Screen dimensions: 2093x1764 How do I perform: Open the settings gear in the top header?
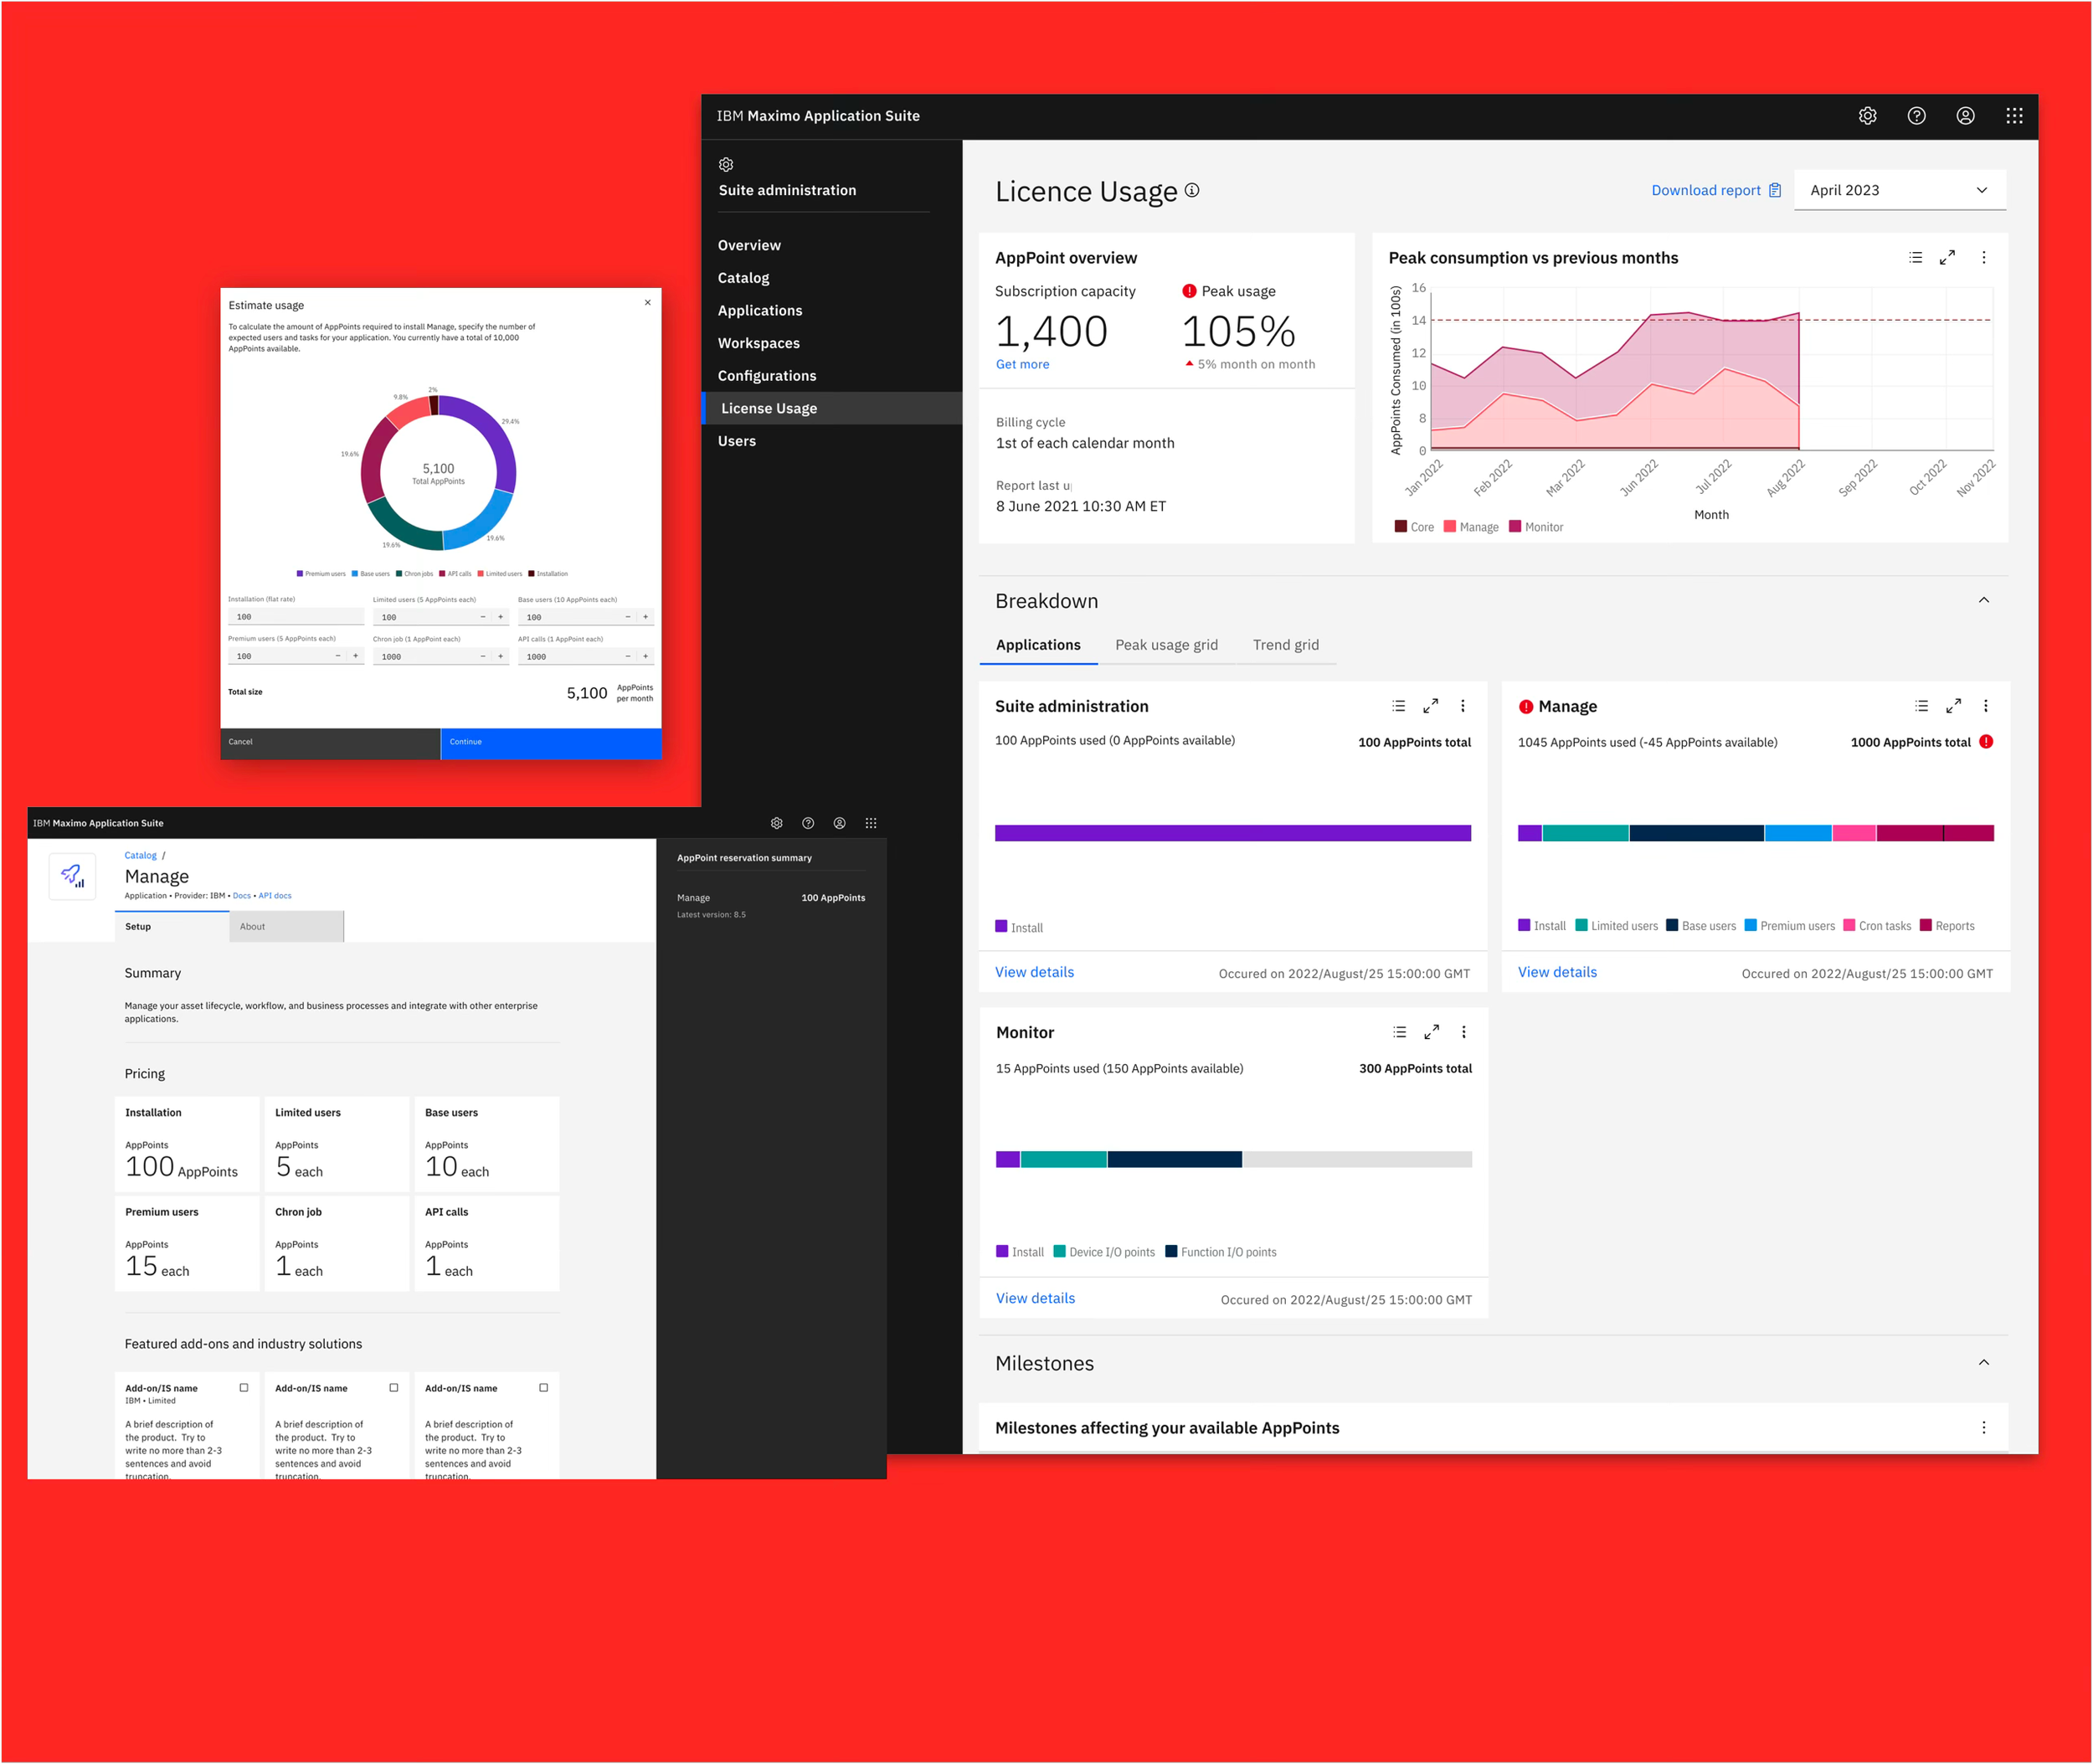[1868, 115]
